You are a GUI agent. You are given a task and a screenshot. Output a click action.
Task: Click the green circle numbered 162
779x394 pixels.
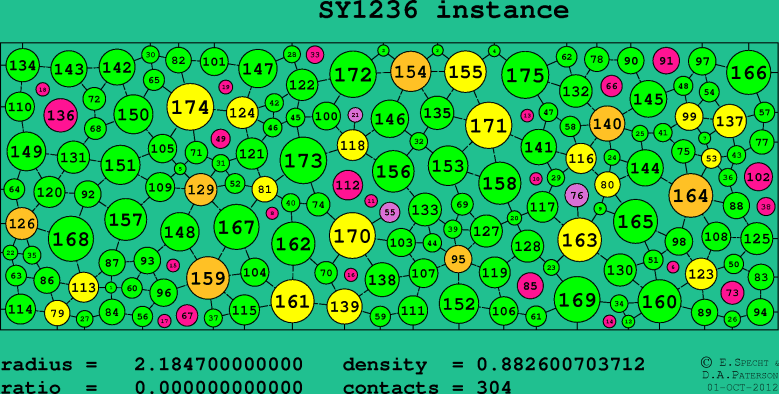[294, 243]
